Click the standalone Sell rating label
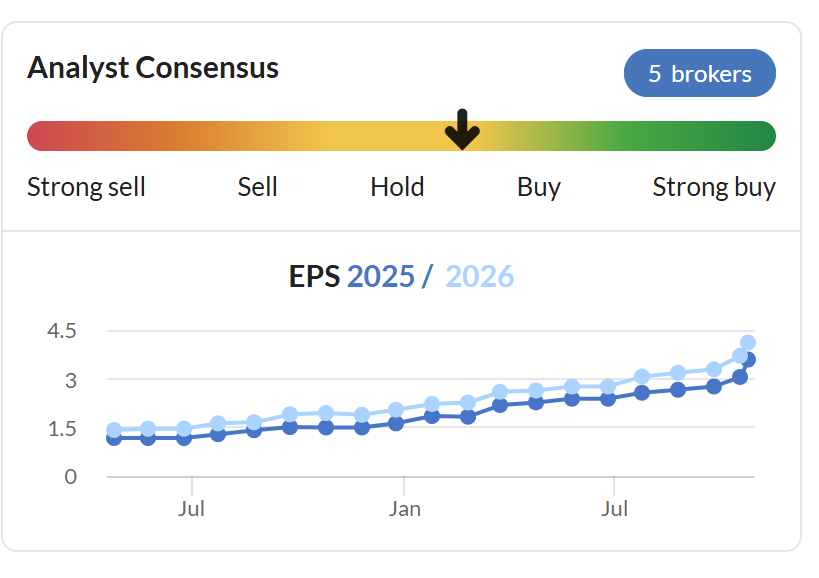Screen dimensions: 819x578 258,187
